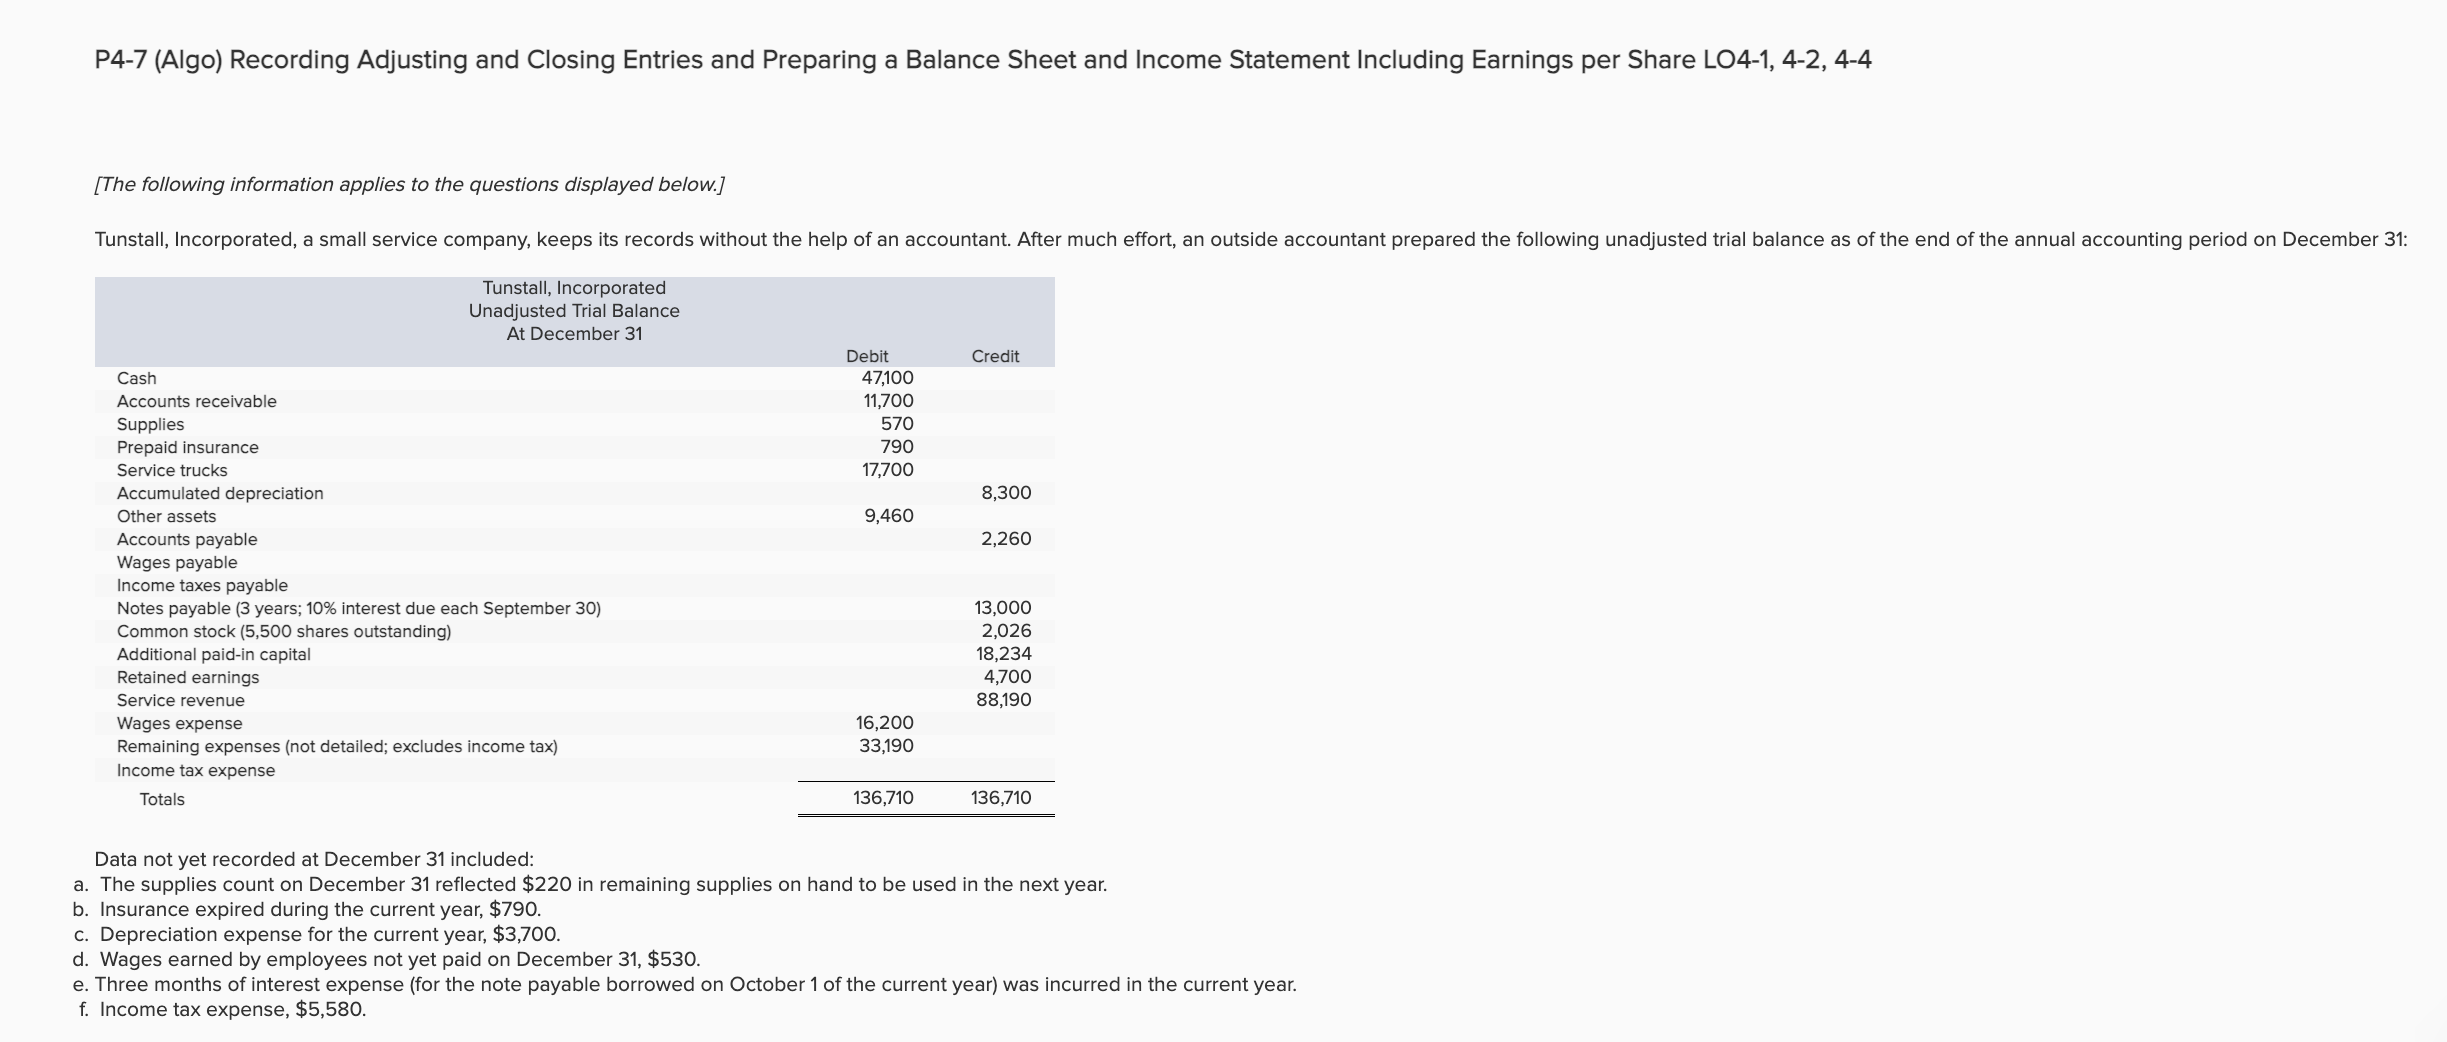The width and height of the screenshot is (2447, 1042).
Task: Click the Credit column header
Action: [x=996, y=355]
